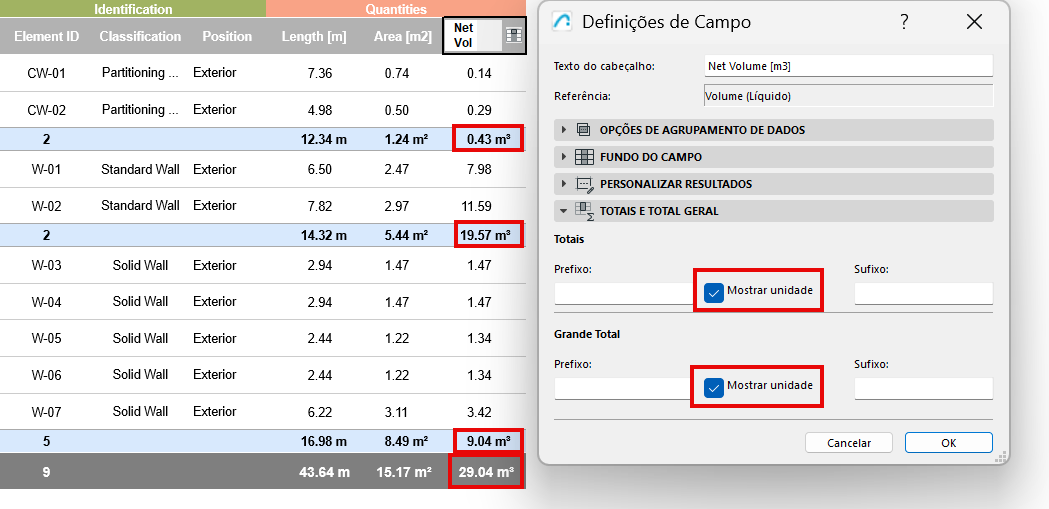Select the Net Vol column header
The image size is (1049, 509).
pyautogui.click(x=473, y=36)
